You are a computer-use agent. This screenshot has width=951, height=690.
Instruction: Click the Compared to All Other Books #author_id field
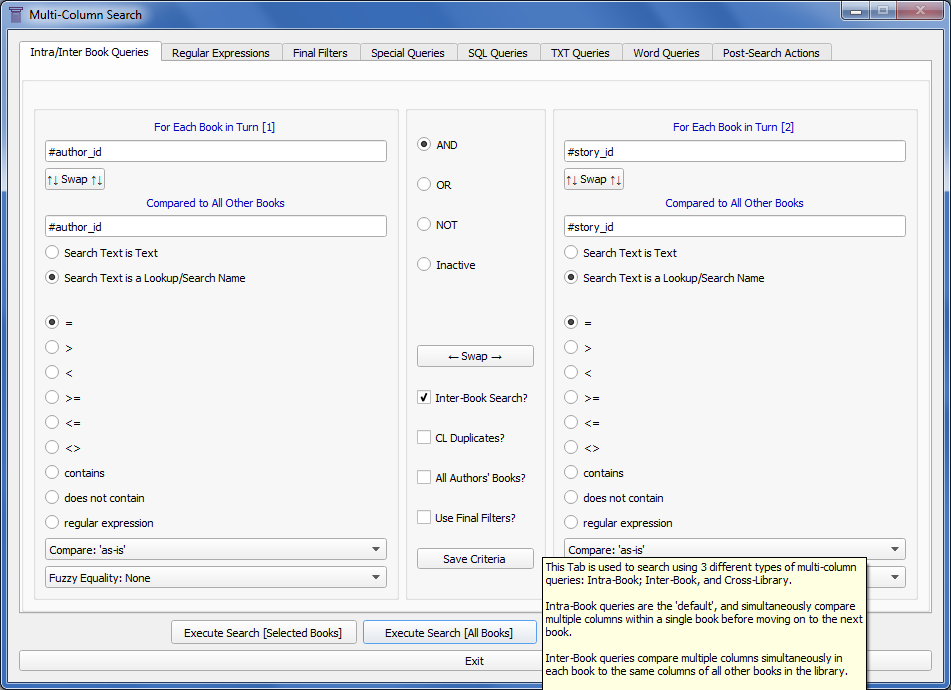[216, 226]
